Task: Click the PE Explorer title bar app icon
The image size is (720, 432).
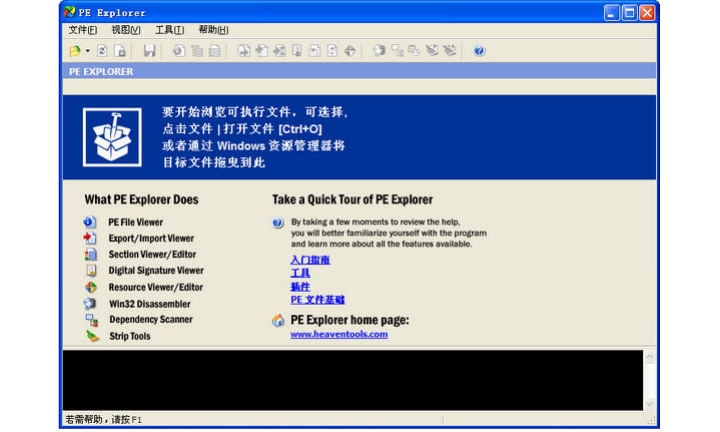Action: 69,12
